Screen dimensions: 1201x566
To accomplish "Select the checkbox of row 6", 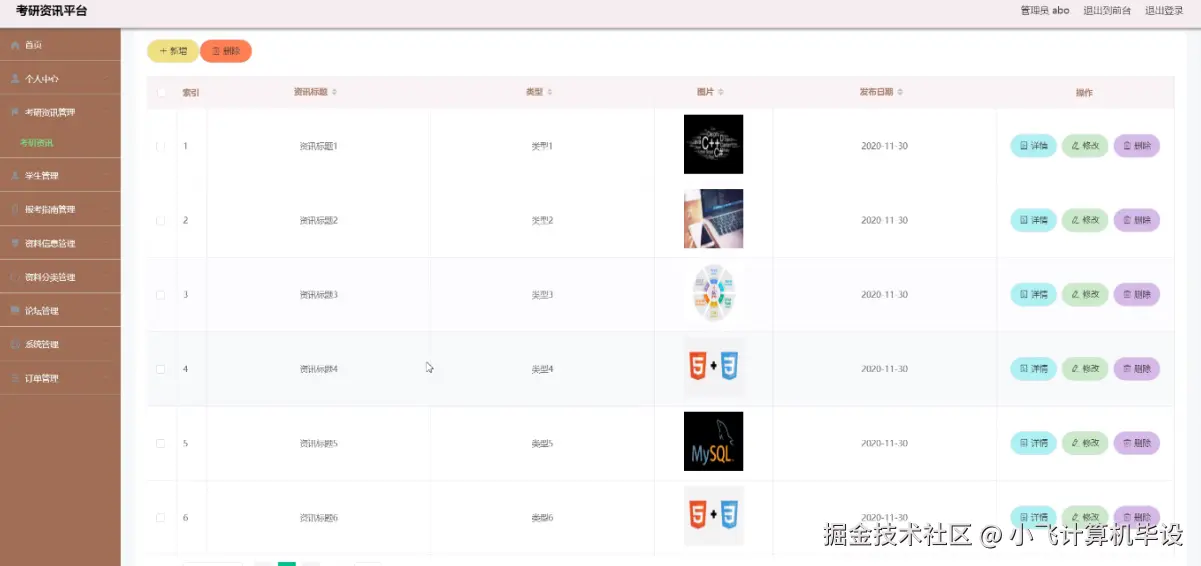I will pyautogui.click(x=160, y=517).
